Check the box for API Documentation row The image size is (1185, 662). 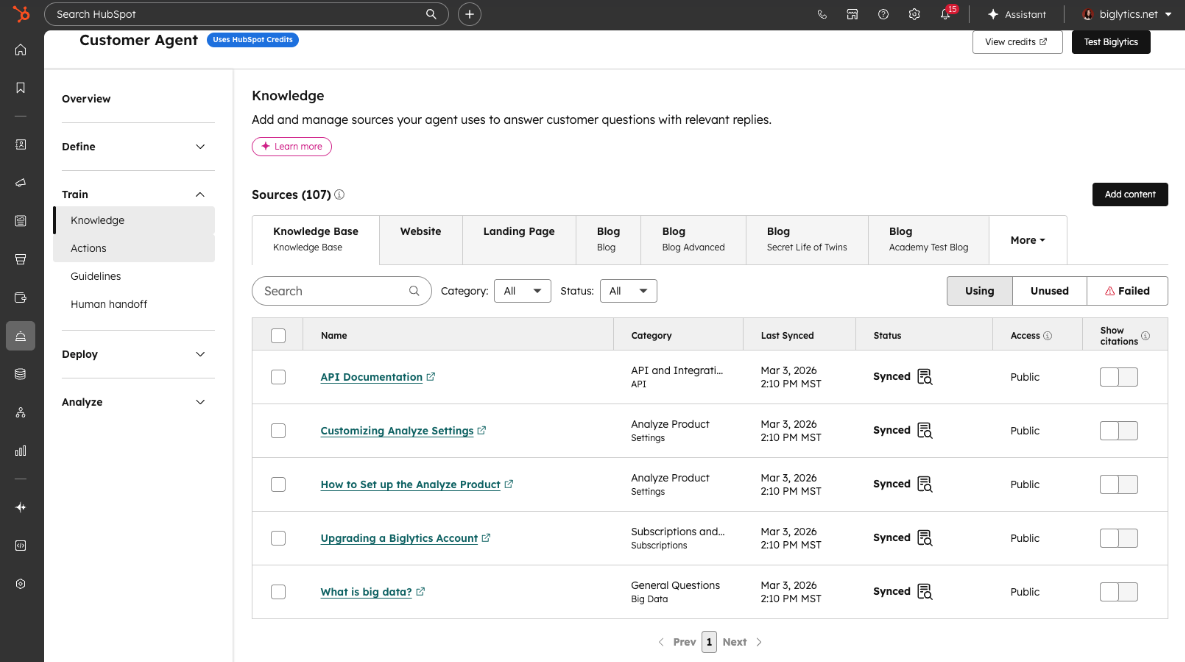coord(278,376)
